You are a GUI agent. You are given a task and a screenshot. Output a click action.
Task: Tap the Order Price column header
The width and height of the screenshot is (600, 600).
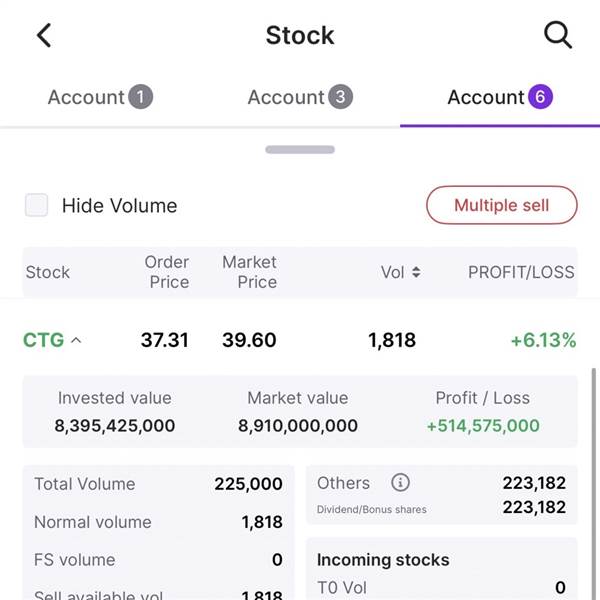point(167,272)
